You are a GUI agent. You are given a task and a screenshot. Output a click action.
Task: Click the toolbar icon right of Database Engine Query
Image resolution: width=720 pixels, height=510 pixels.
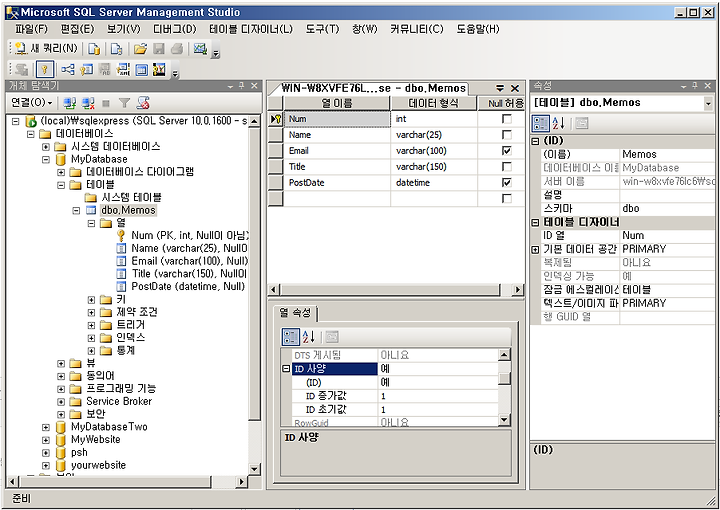tap(117, 49)
